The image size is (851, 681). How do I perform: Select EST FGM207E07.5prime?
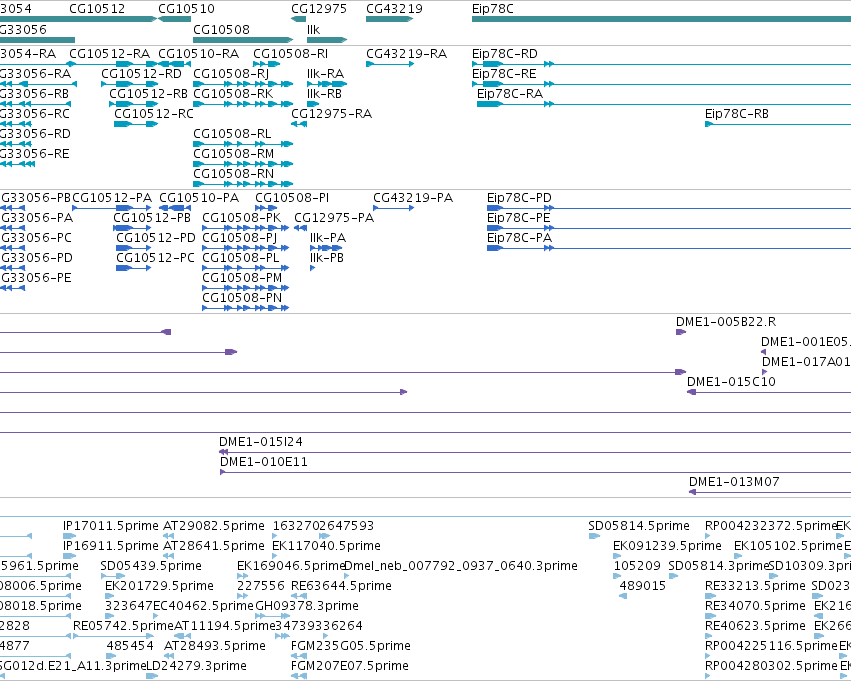(350, 667)
